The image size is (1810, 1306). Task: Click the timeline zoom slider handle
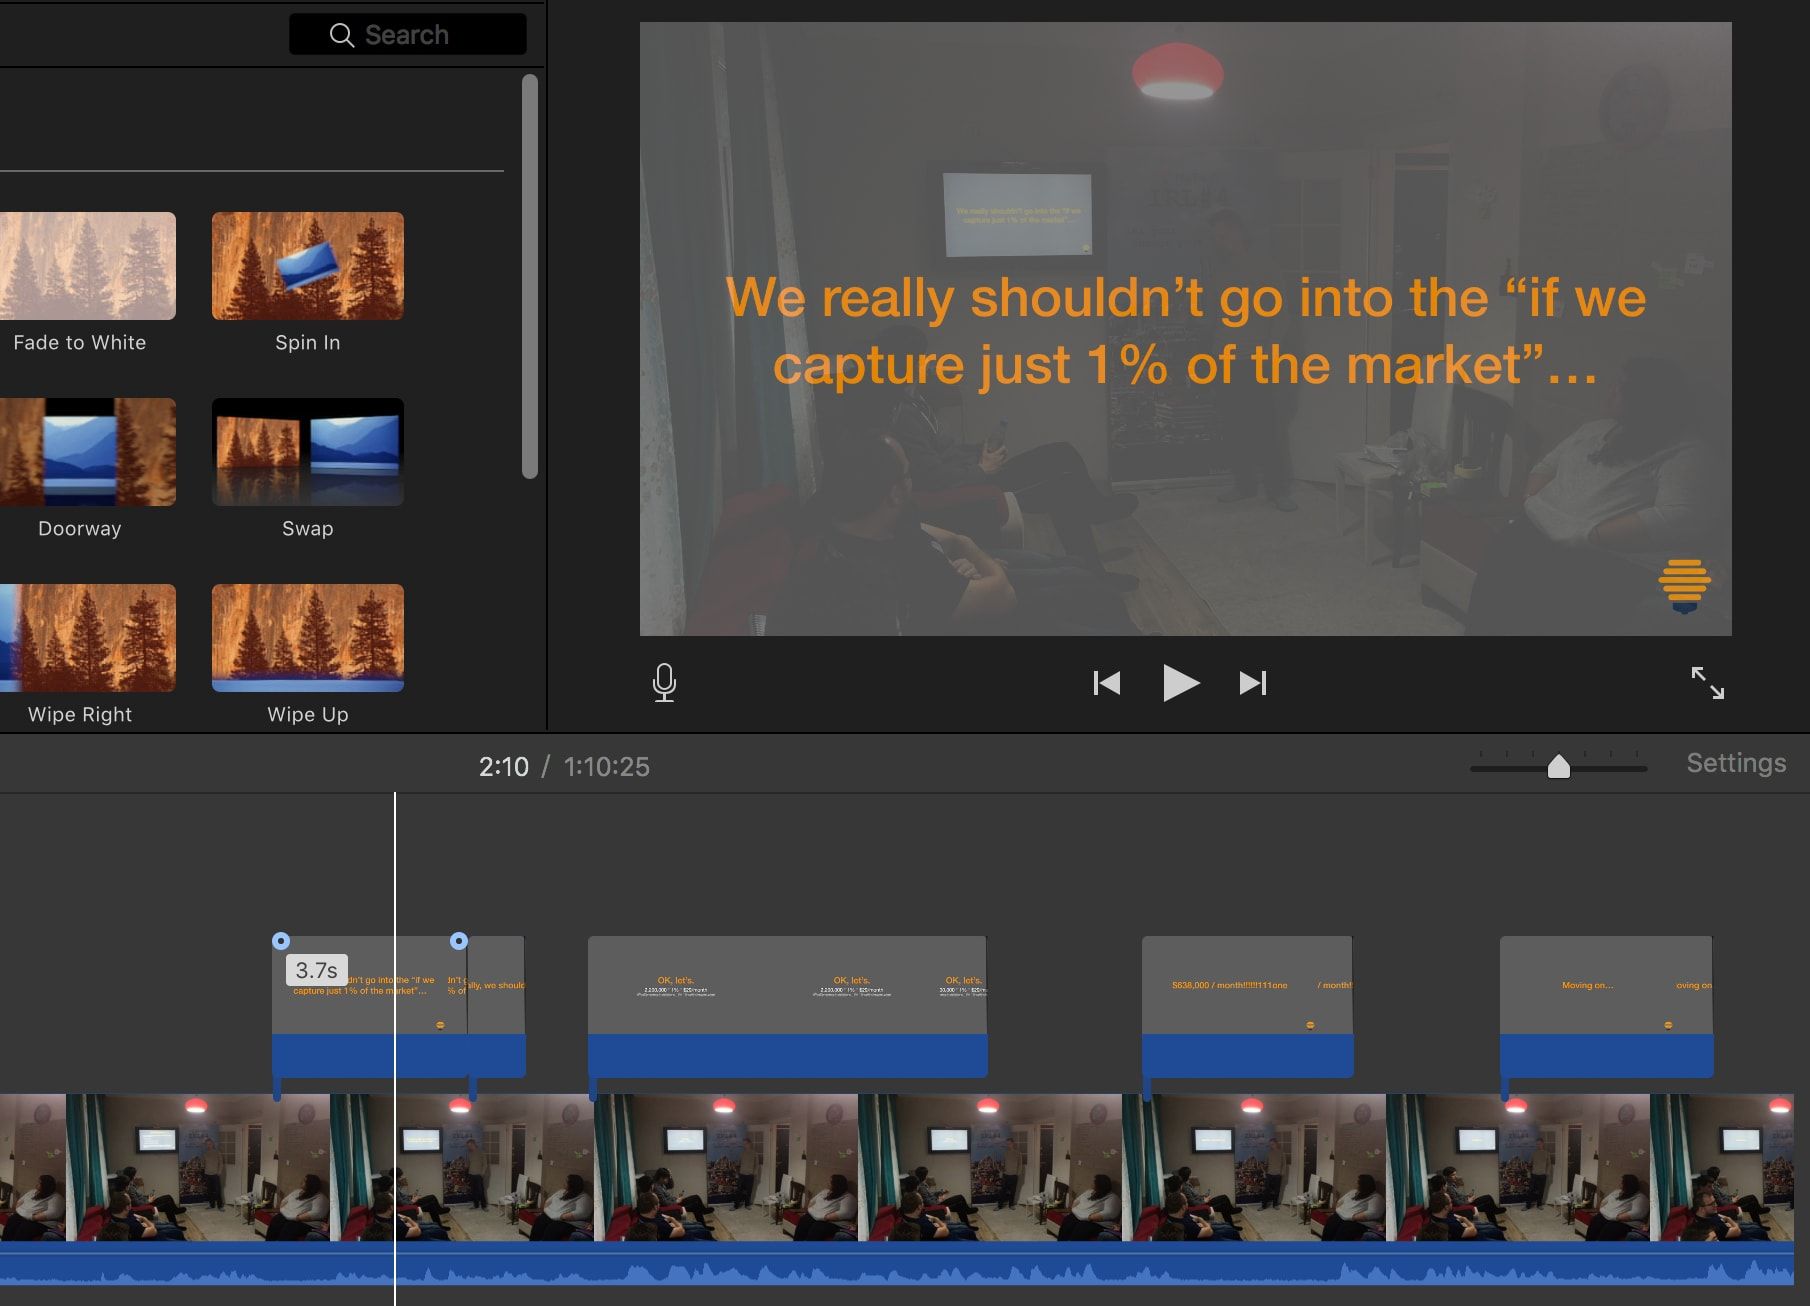pyautogui.click(x=1558, y=767)
